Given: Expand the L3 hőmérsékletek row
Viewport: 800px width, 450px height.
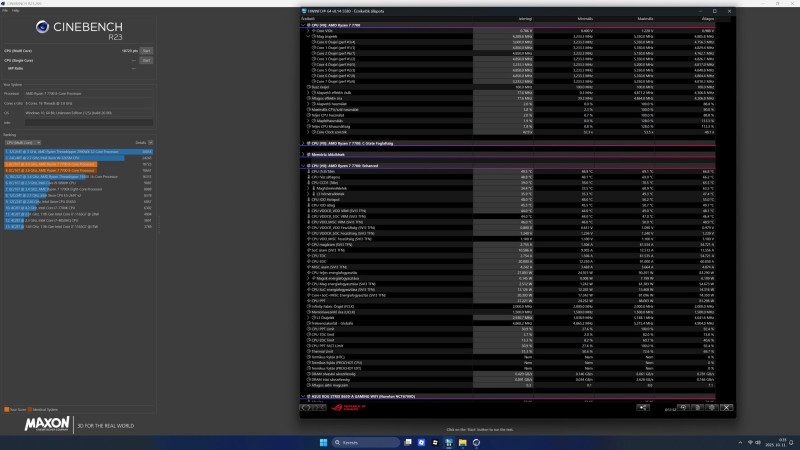Looking at the screenshot, I should click(308, 194).
